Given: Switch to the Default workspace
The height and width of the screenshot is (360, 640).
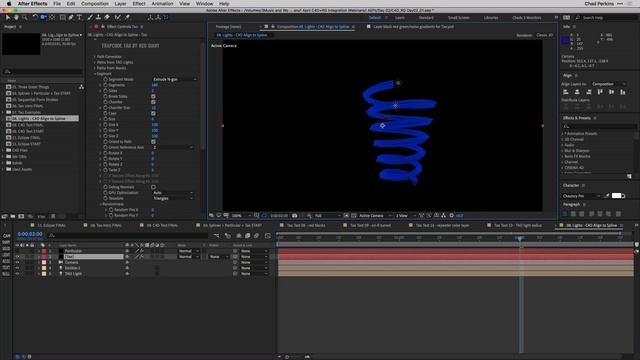Looking at the screenshot, I should [374, 18].
